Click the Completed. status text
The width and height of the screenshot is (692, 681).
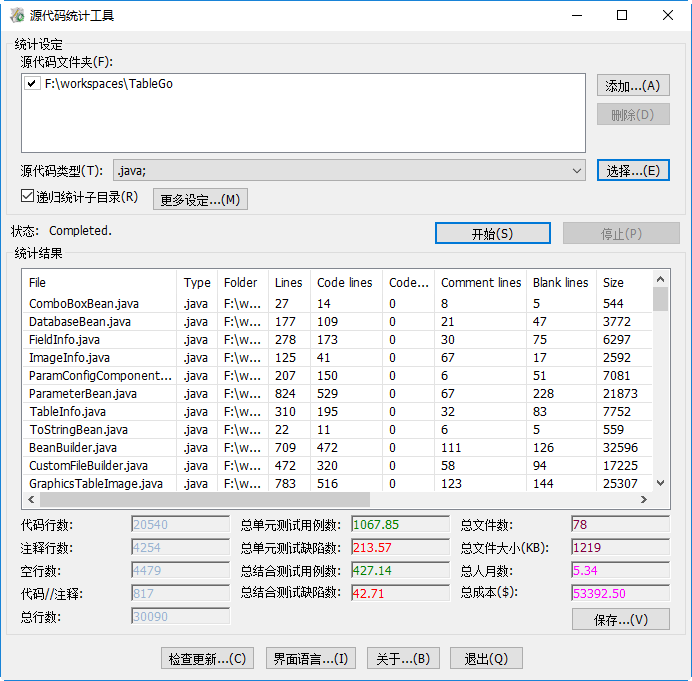(x=80, y=230)
